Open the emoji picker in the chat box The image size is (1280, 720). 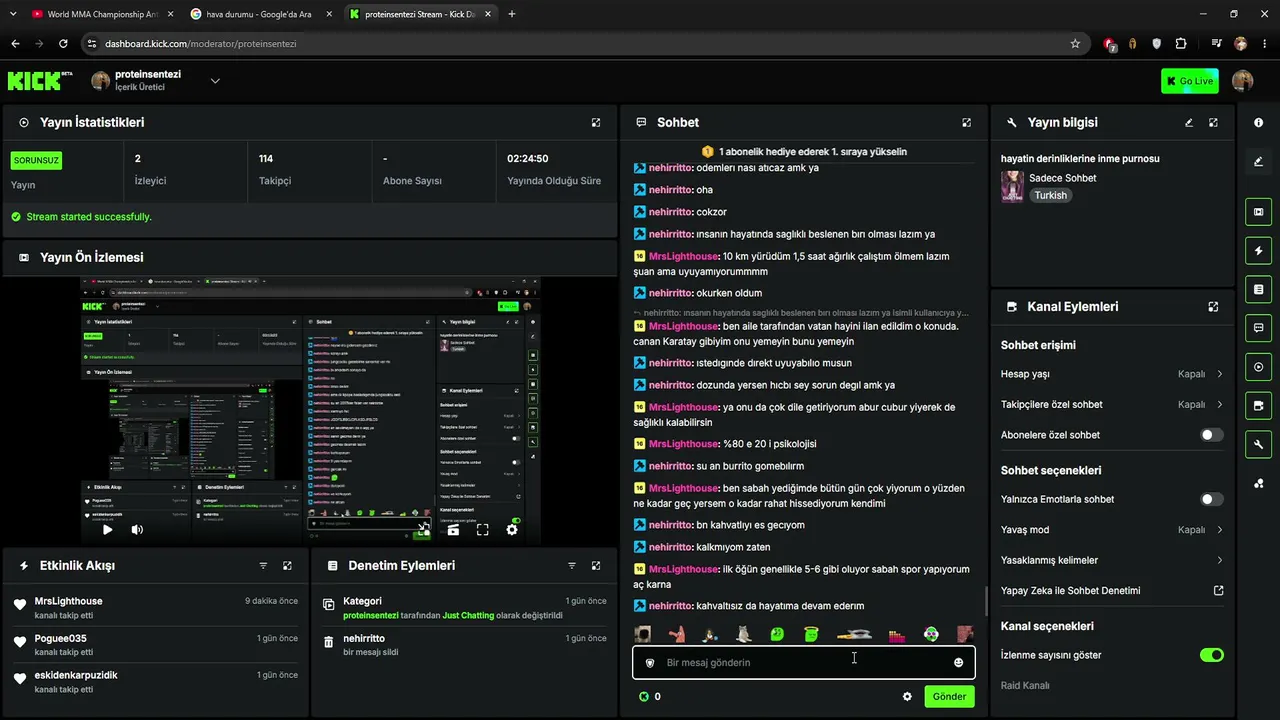[958, 663]
